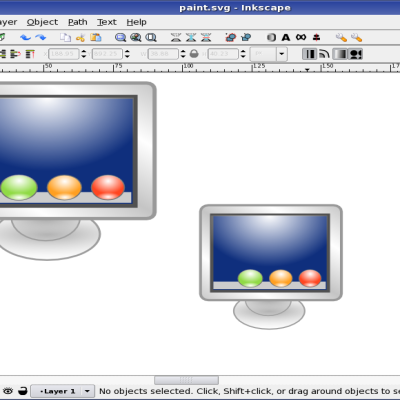The image size is (400, 400).
Task: Click the Create clone icon
Action: (191, 37)
